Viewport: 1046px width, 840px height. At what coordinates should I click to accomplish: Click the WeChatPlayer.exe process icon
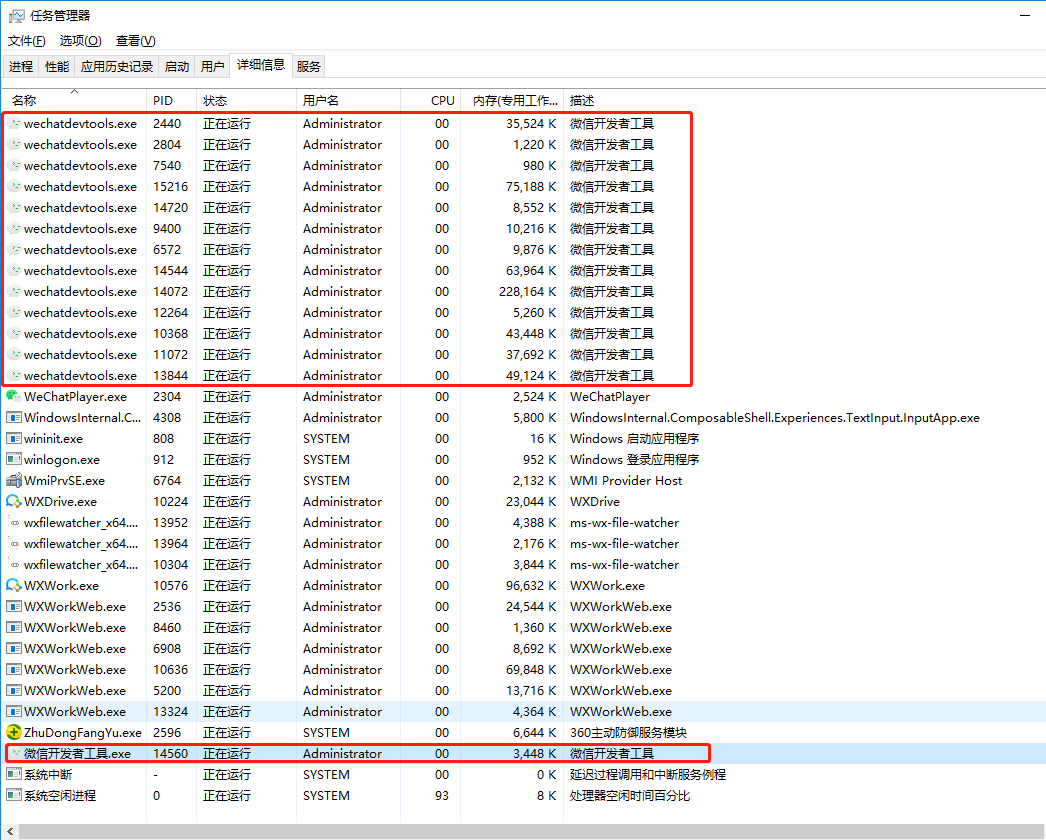tap(13, 396)
